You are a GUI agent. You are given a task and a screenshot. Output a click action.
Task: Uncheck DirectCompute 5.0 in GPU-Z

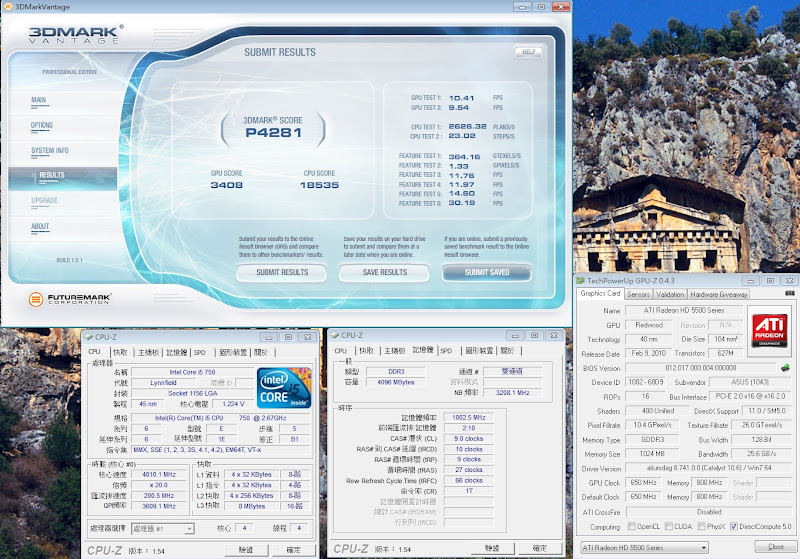tap(734, 526)
